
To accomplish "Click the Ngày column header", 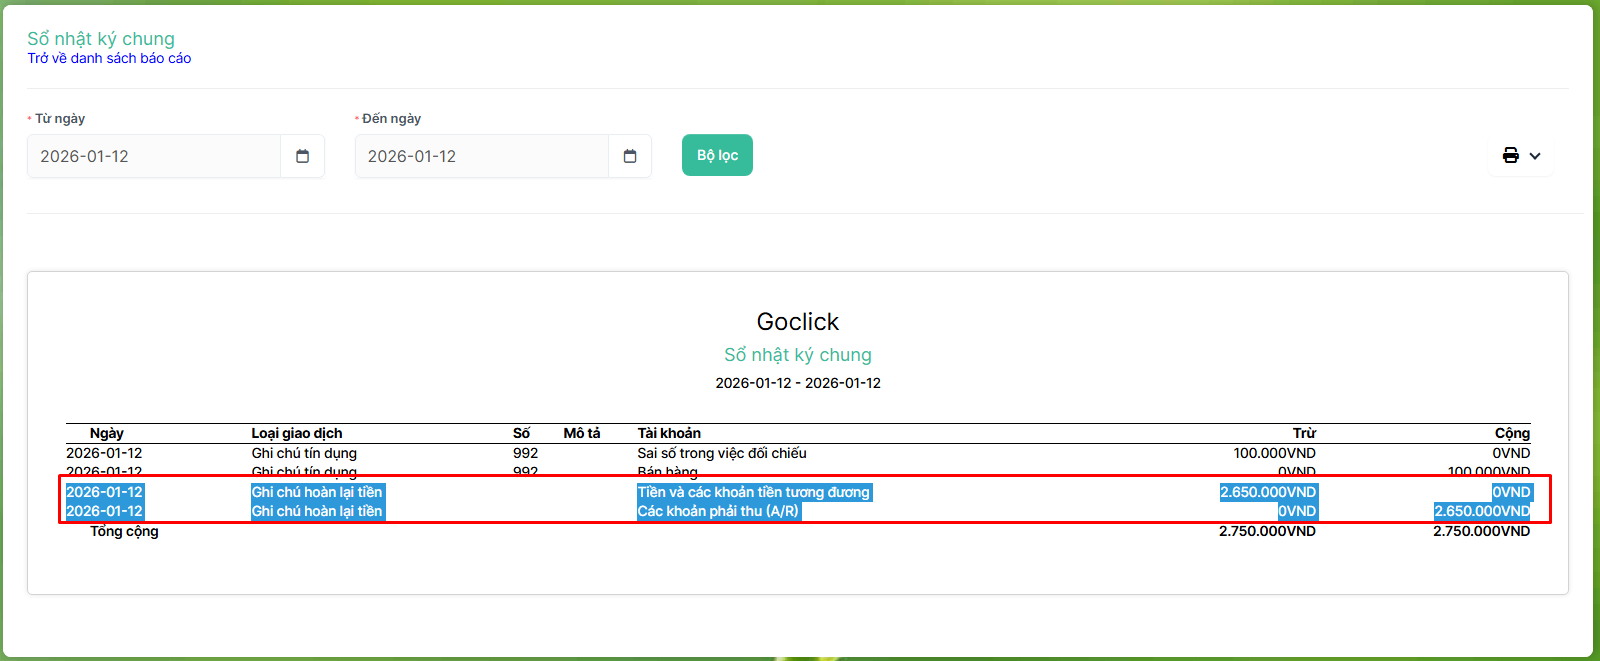I will (x=106, y=433).
